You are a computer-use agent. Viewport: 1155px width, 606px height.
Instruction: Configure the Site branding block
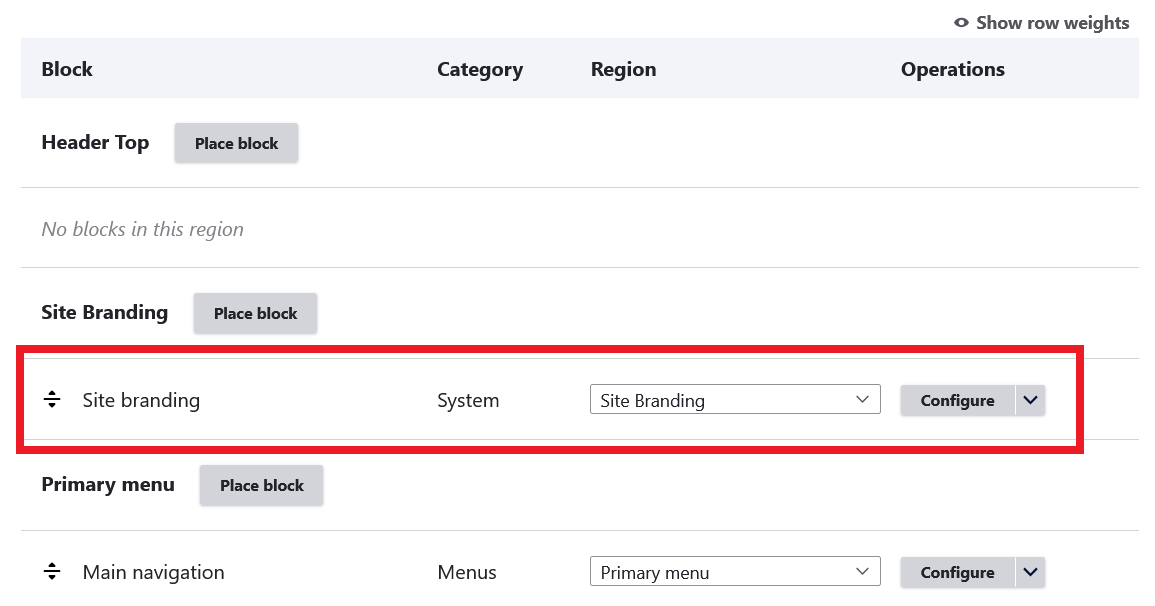click(x=957, y=400)
